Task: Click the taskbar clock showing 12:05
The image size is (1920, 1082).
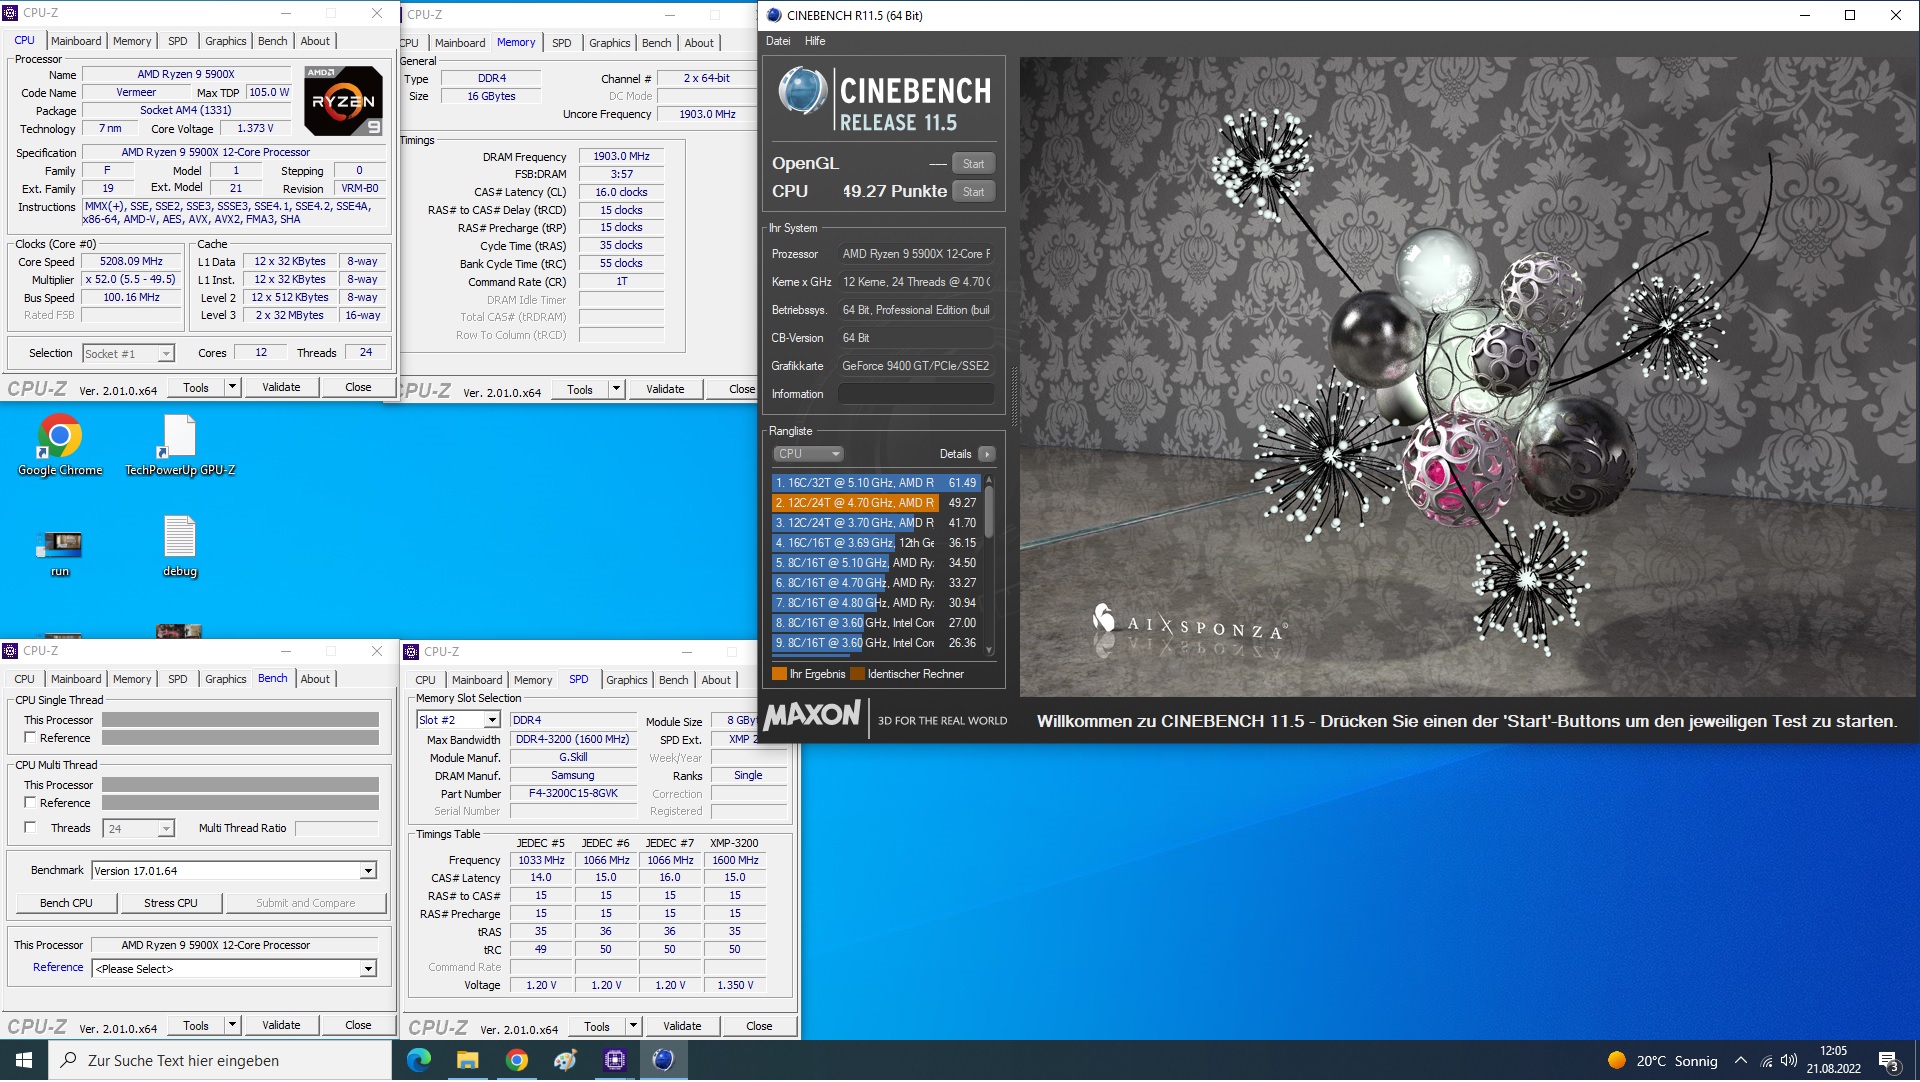Action: (1833, 1061)
